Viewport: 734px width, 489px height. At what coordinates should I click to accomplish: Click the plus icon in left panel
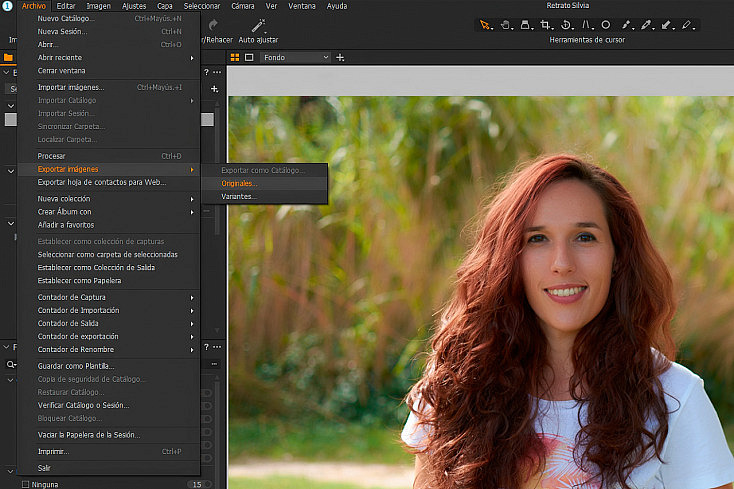coord(214,89)
